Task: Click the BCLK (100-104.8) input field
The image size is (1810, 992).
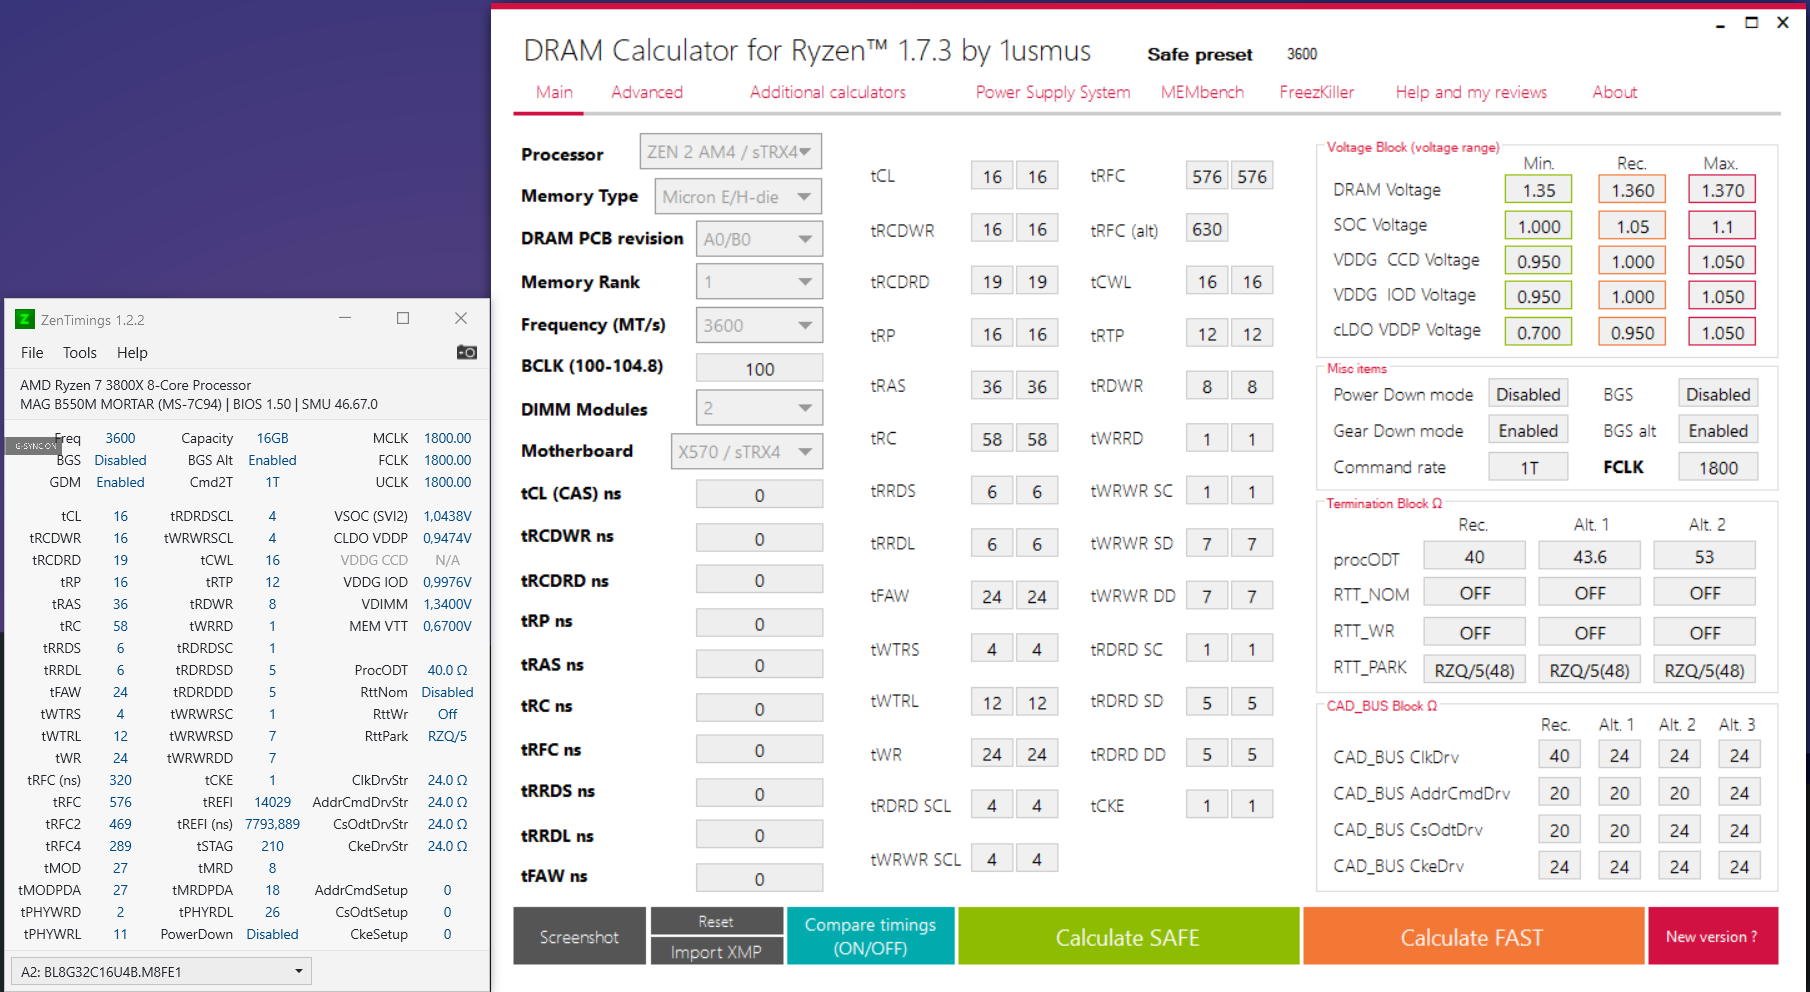Action: (759, 368)
